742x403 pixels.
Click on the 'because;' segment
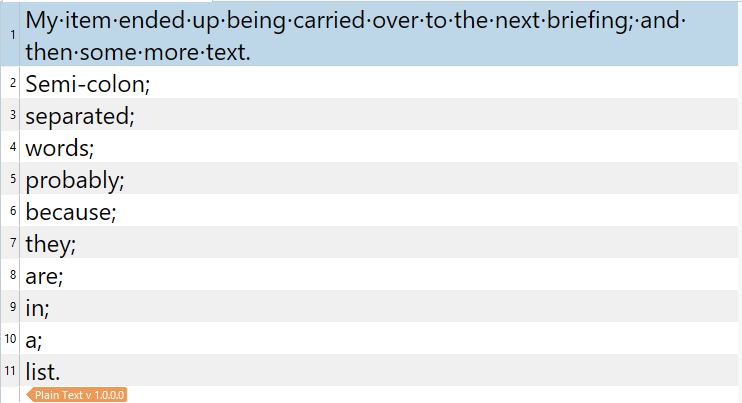point(71,212)
